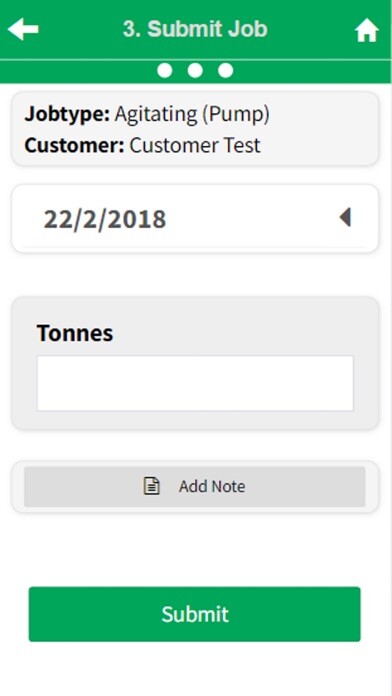Go back using the left arrow icon
This screenshot has width=392, height=696.
click(23, 29)
